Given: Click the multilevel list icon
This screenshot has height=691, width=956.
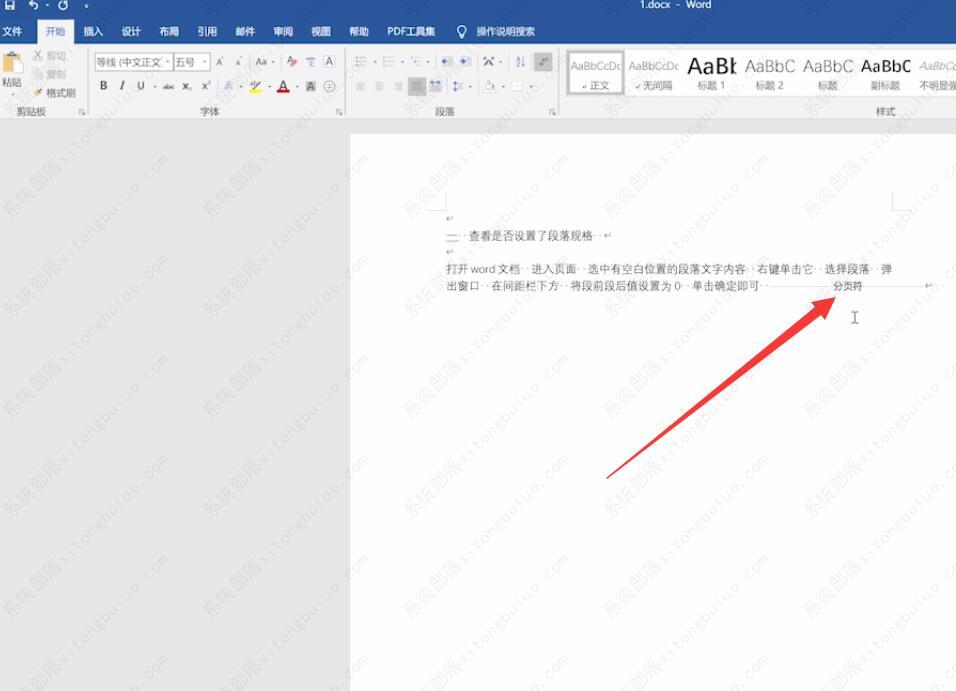Looking at the screenshot, I should pos(416,62).
